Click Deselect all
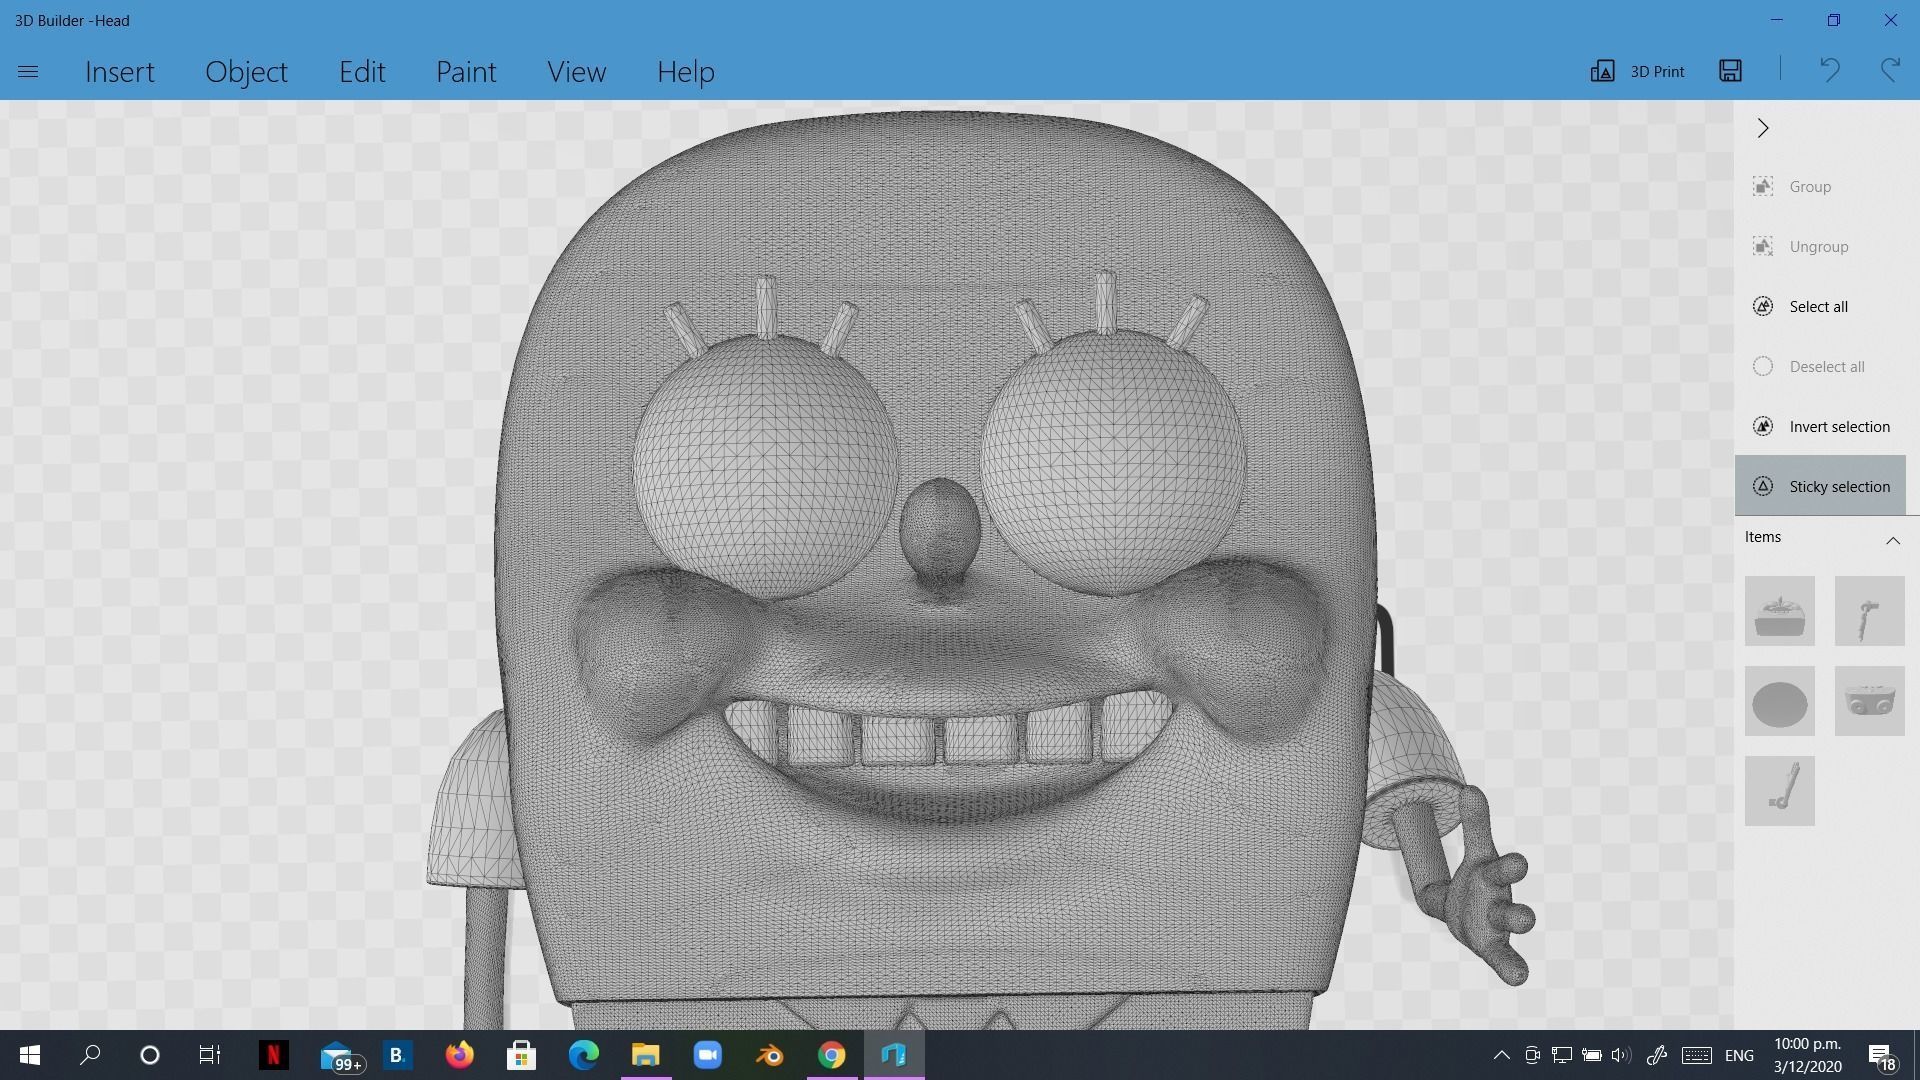This screenshot has height=1080, width=1920. point(1820,366)
